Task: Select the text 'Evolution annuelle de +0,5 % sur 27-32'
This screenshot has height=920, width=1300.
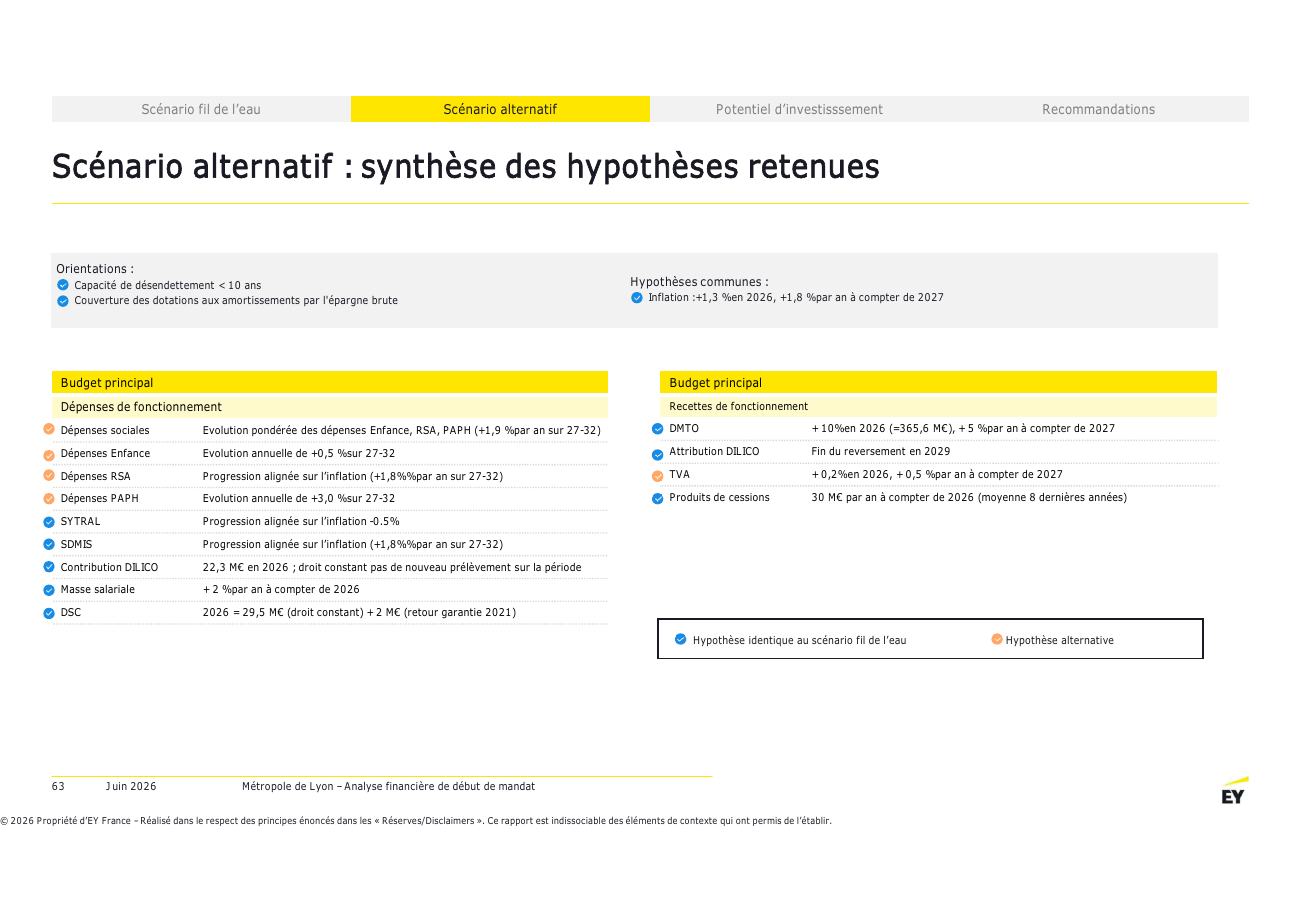Action: 299,453
